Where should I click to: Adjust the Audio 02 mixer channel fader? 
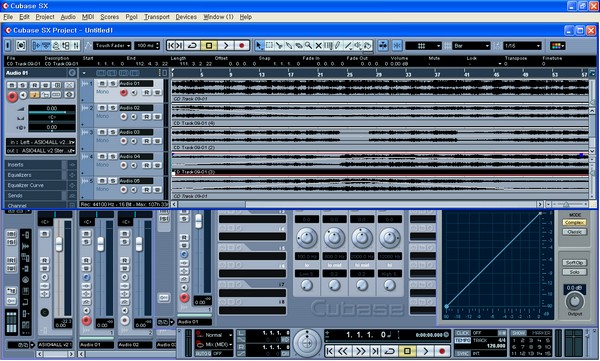[139, 243]
